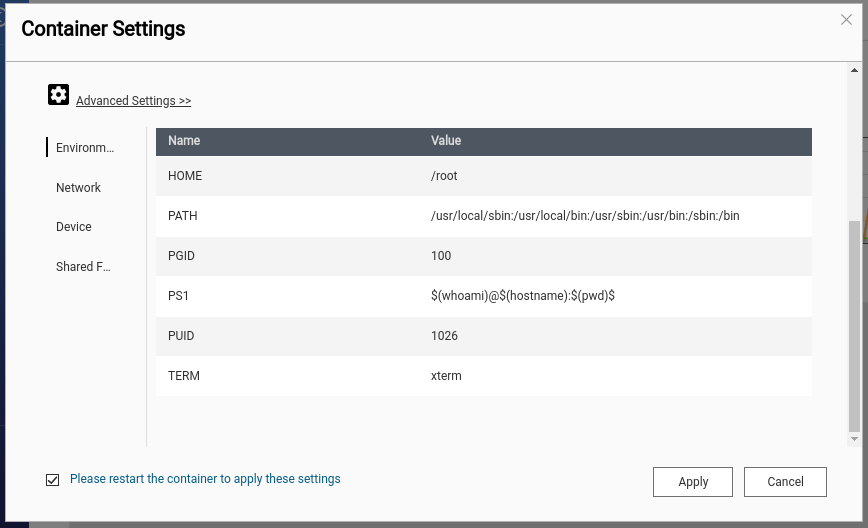The width and height of the screenshot is (868, 528).
Task: Select the PGID value 100
Action: 441,256
